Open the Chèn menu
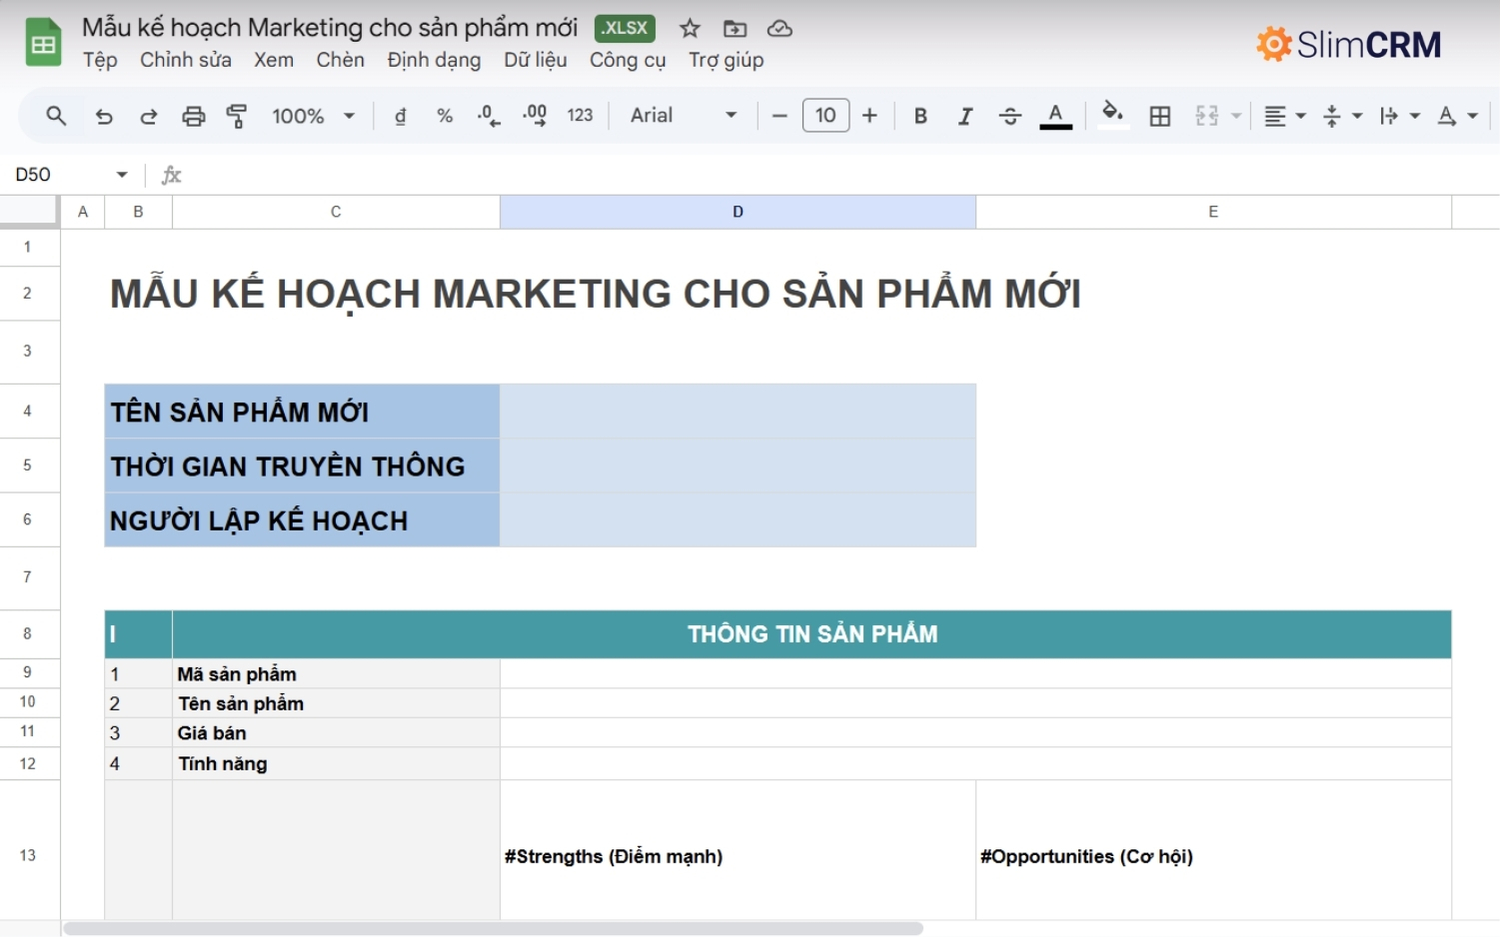Image resolution: width=1500 pixels, height=937 pixels. [x=341, y=60]
